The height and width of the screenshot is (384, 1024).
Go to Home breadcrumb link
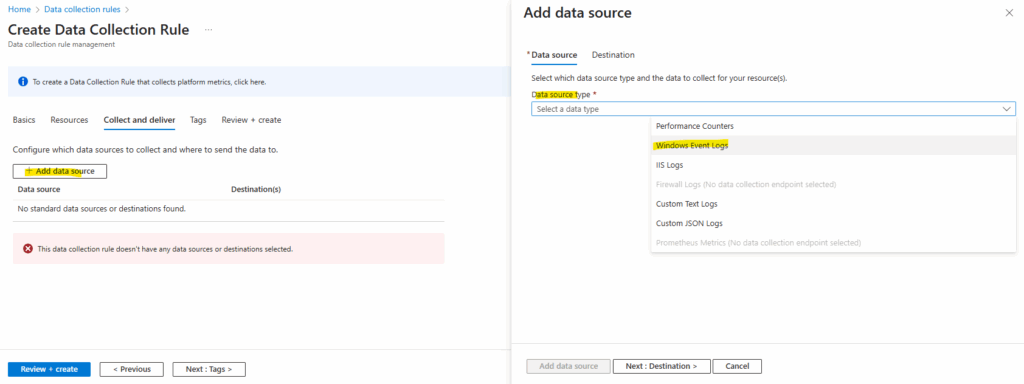coord(19,9)
